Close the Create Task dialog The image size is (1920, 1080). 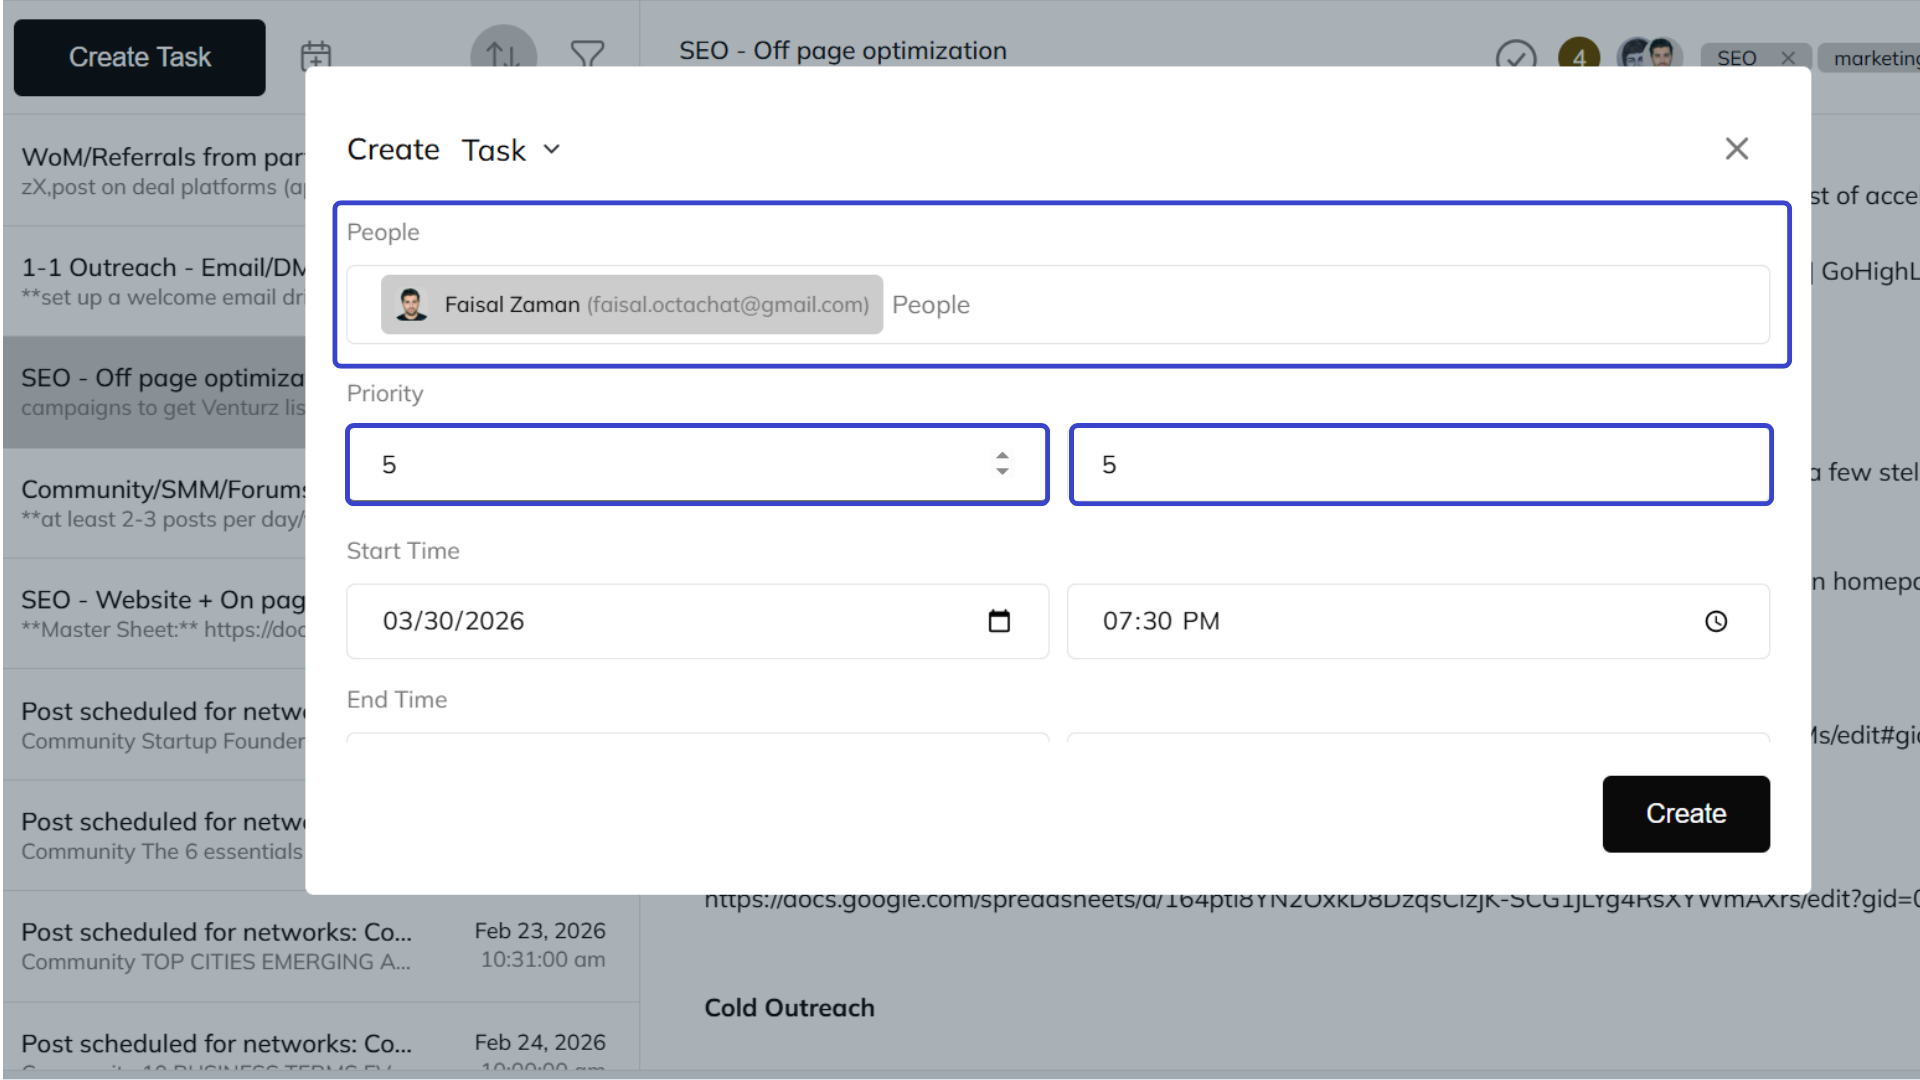(x=1737, y=148)
